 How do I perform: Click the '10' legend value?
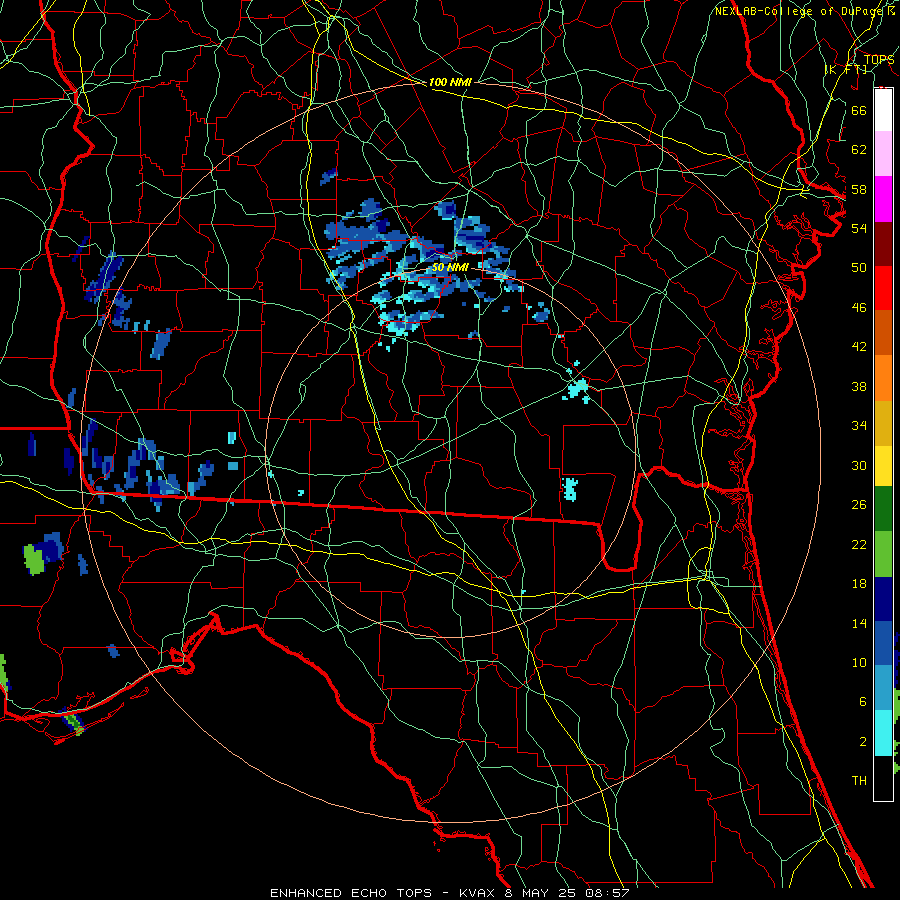coord(859,662)
